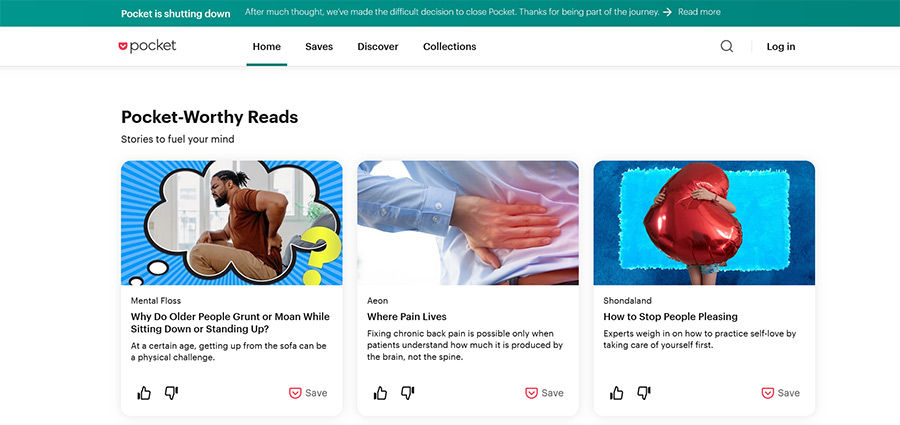900x425 pixels.
Task: Save the Mental Floss grunt article
Action: [308, 393]
